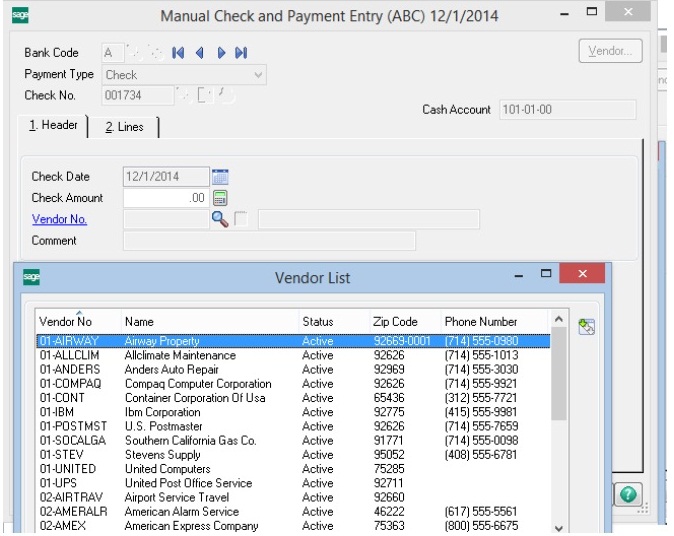
Task: Click zip code 46222 cell
Action: (389, 511)
